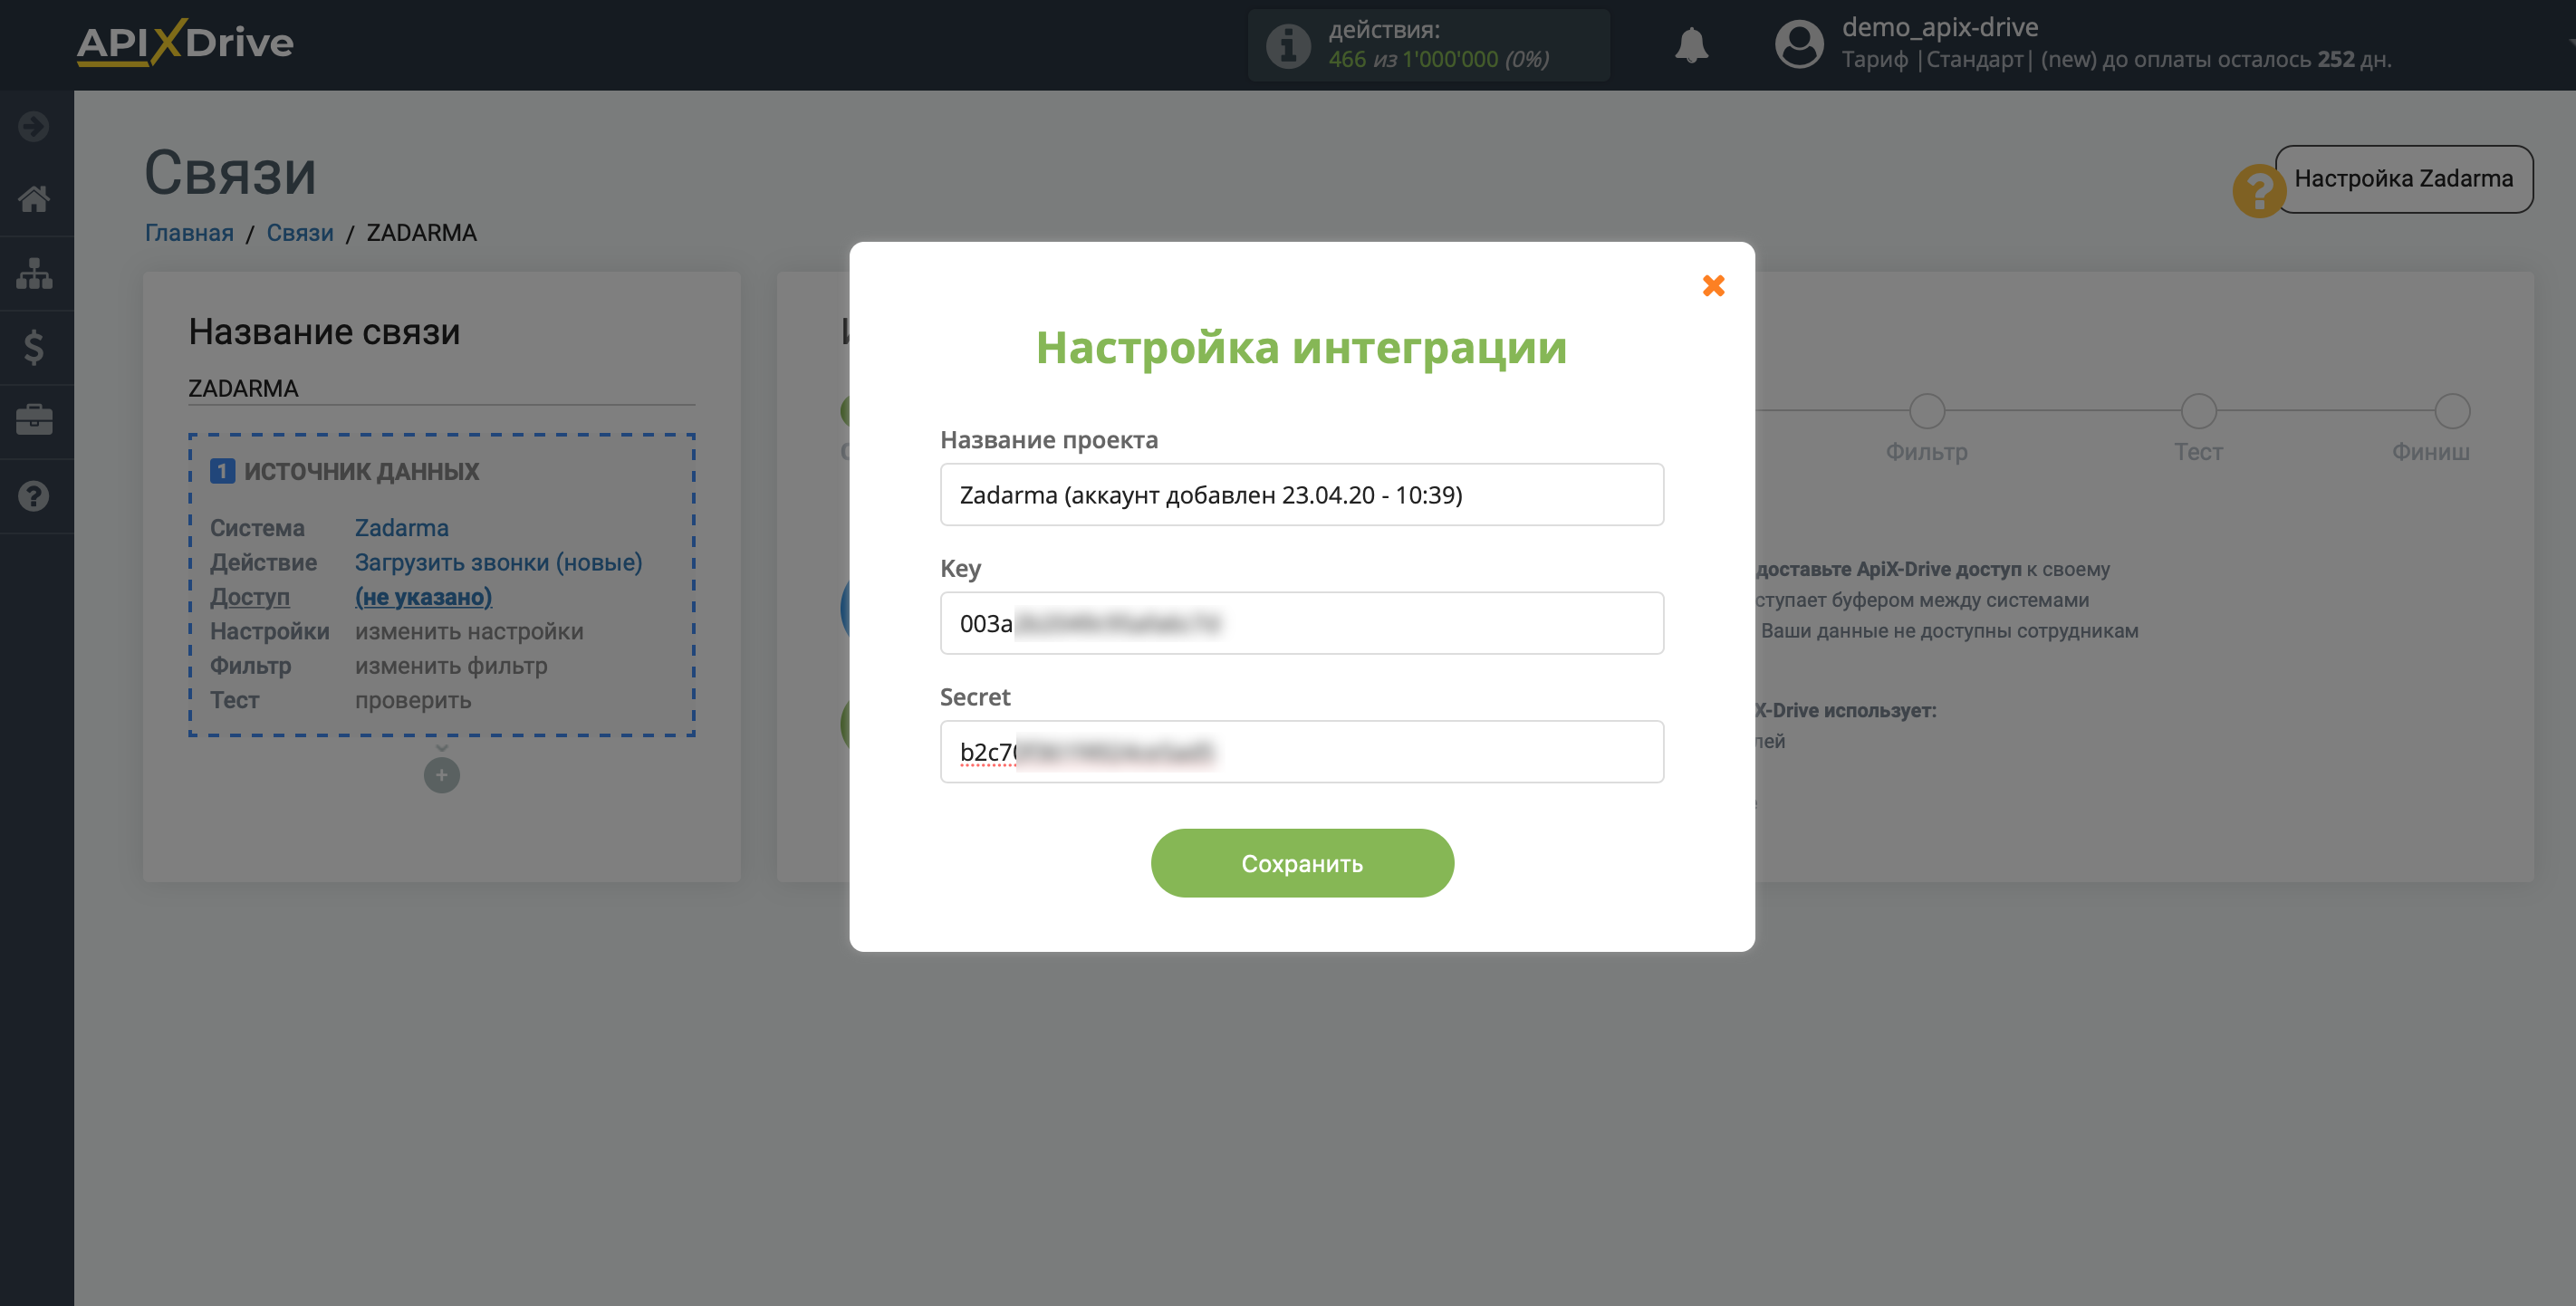Open the user profile avatar icon

1799,45
